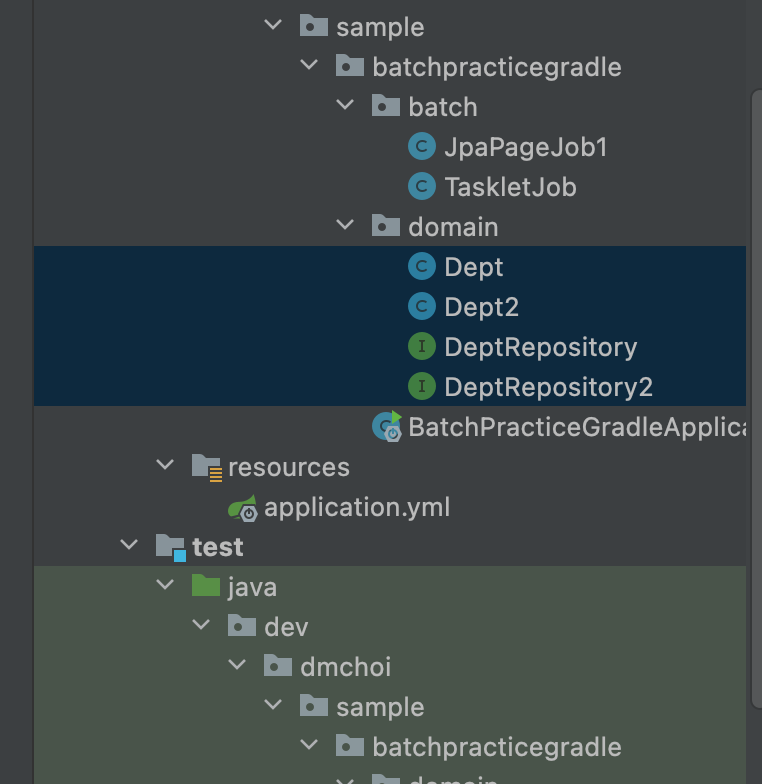Click the Spring Boot application run icon

[x=387, y=426]
